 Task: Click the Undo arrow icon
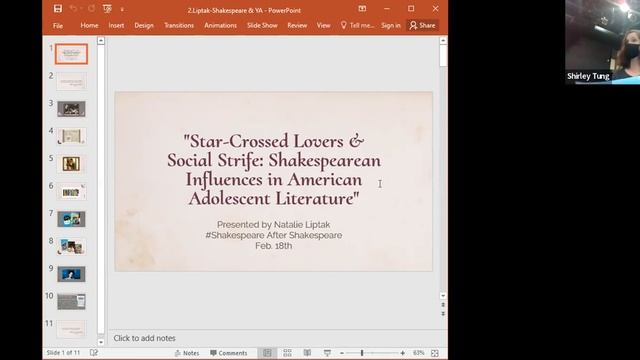(x=73, y=9)
